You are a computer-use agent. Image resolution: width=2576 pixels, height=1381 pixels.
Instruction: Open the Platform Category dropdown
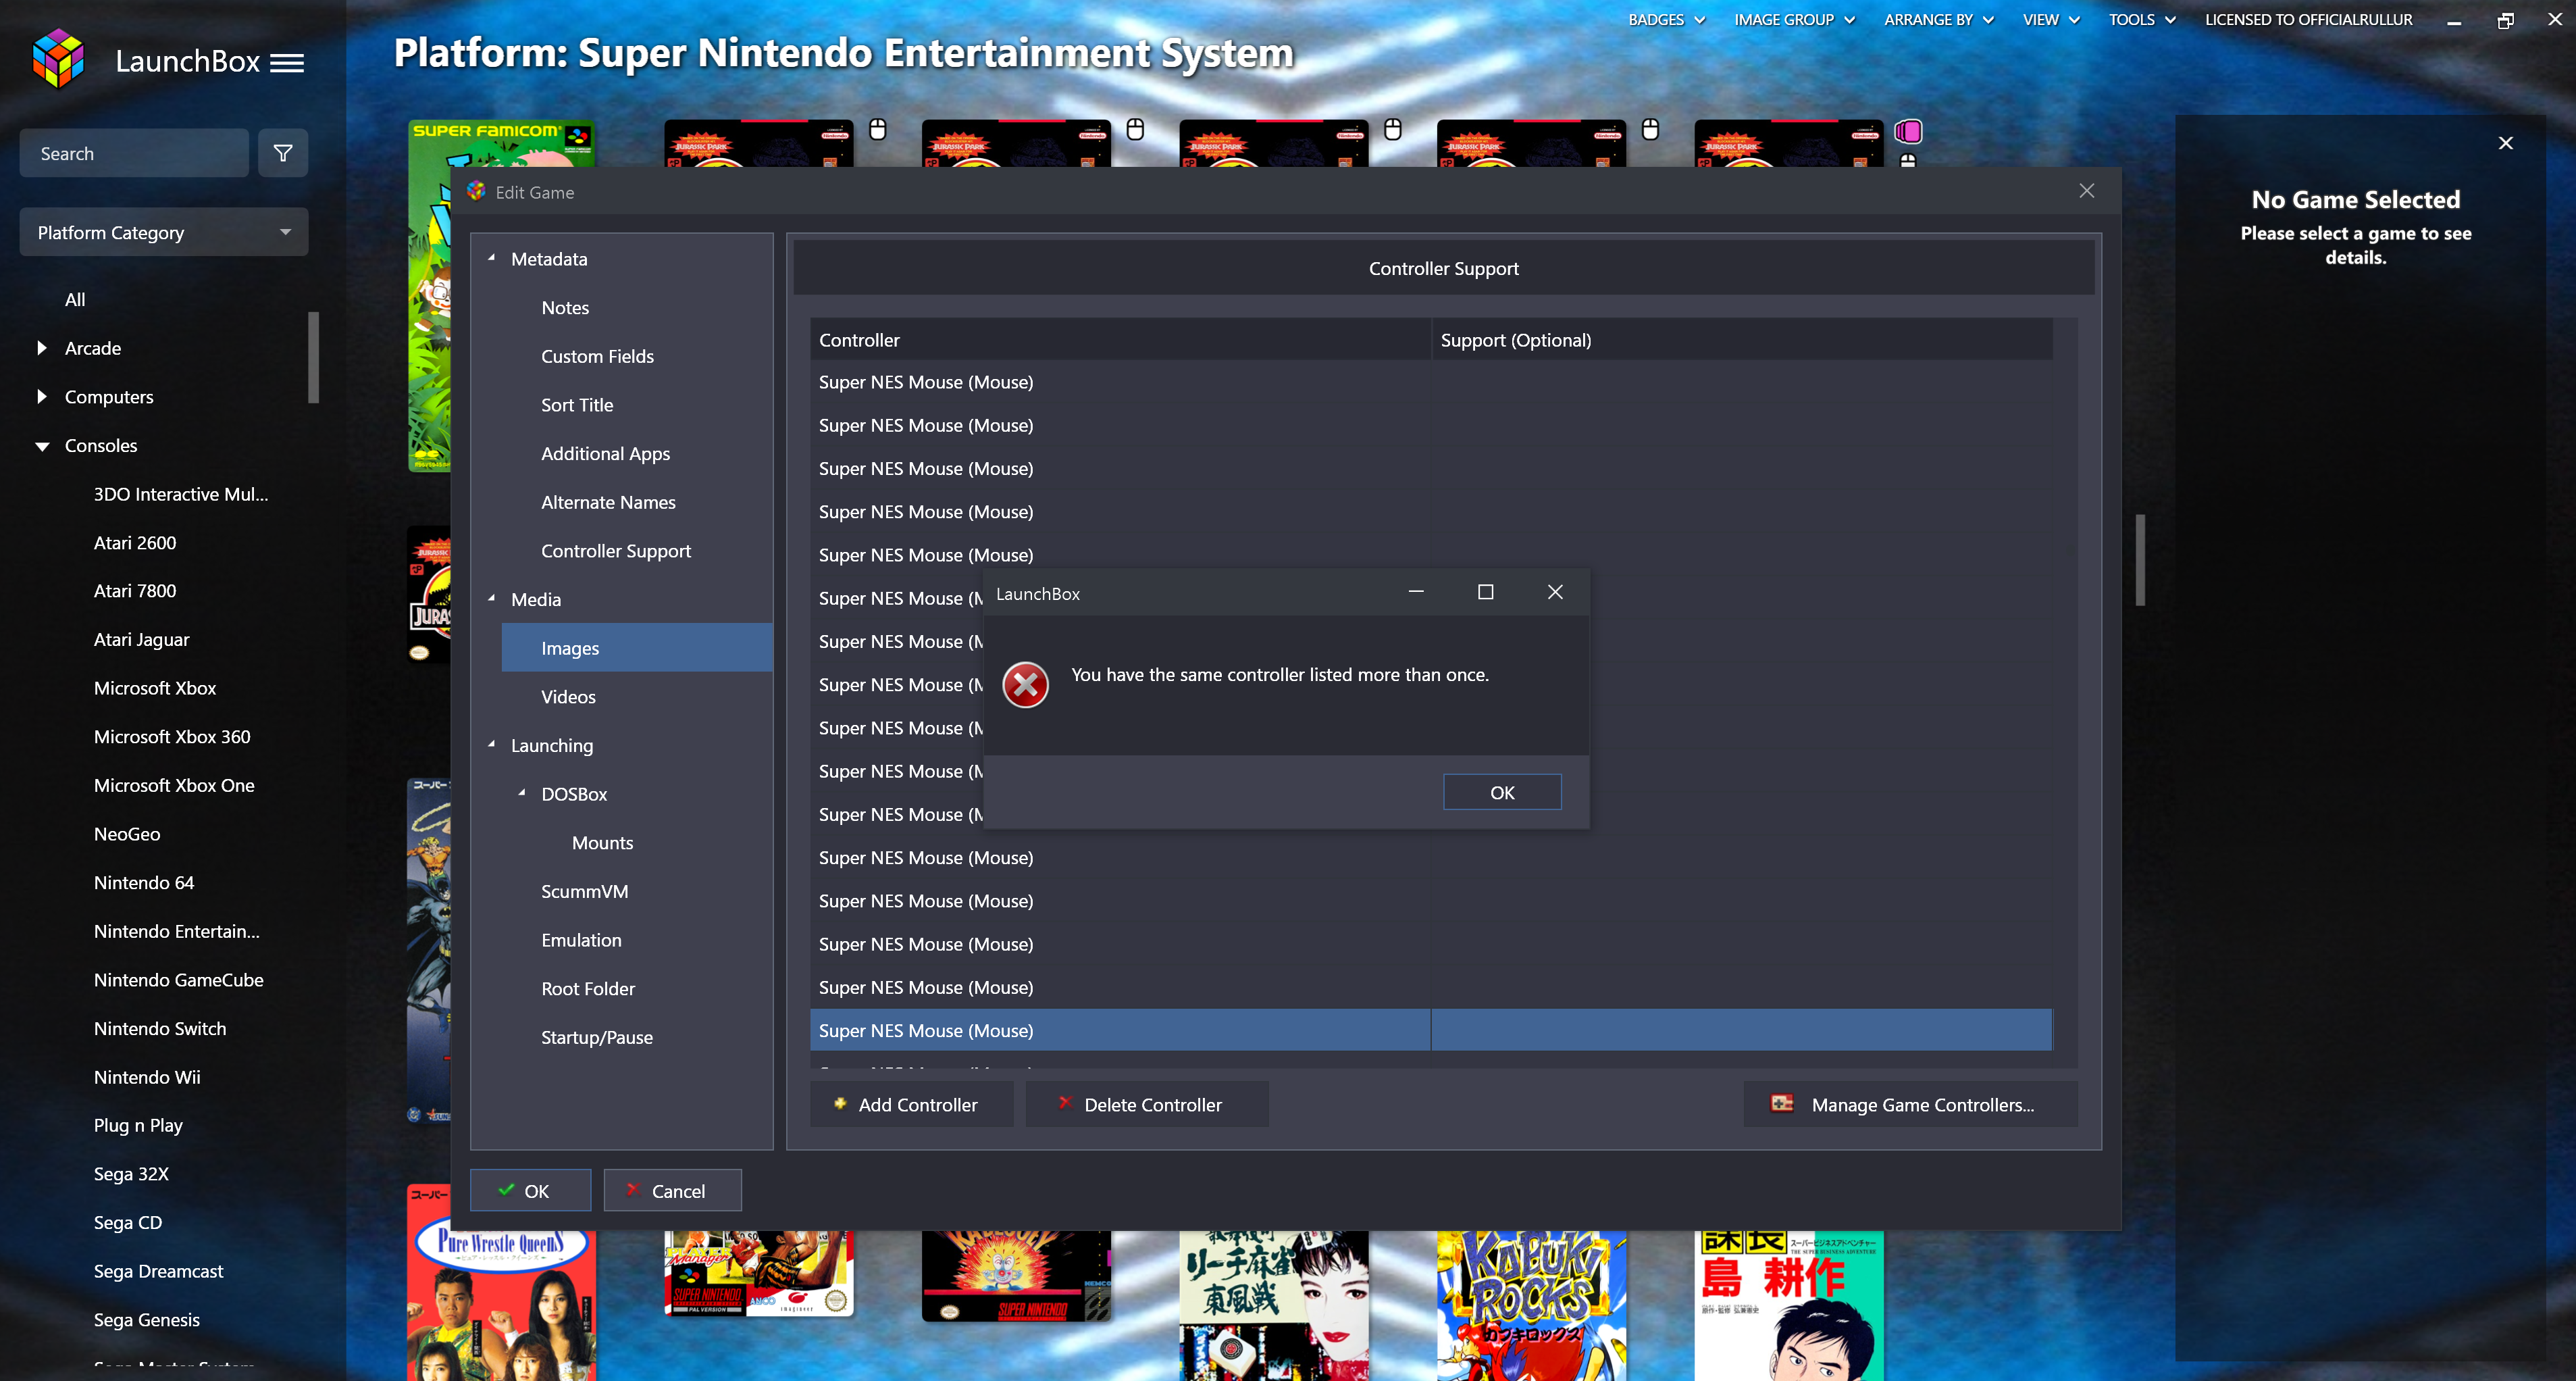coord(164,232)
